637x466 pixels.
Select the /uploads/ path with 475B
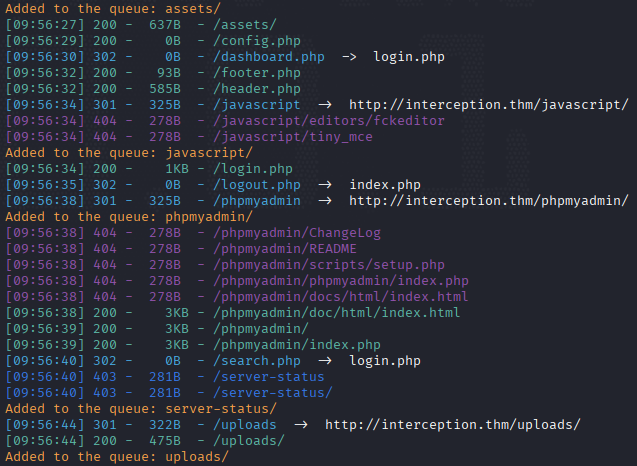pyautogui.click(x=249, y=441)
